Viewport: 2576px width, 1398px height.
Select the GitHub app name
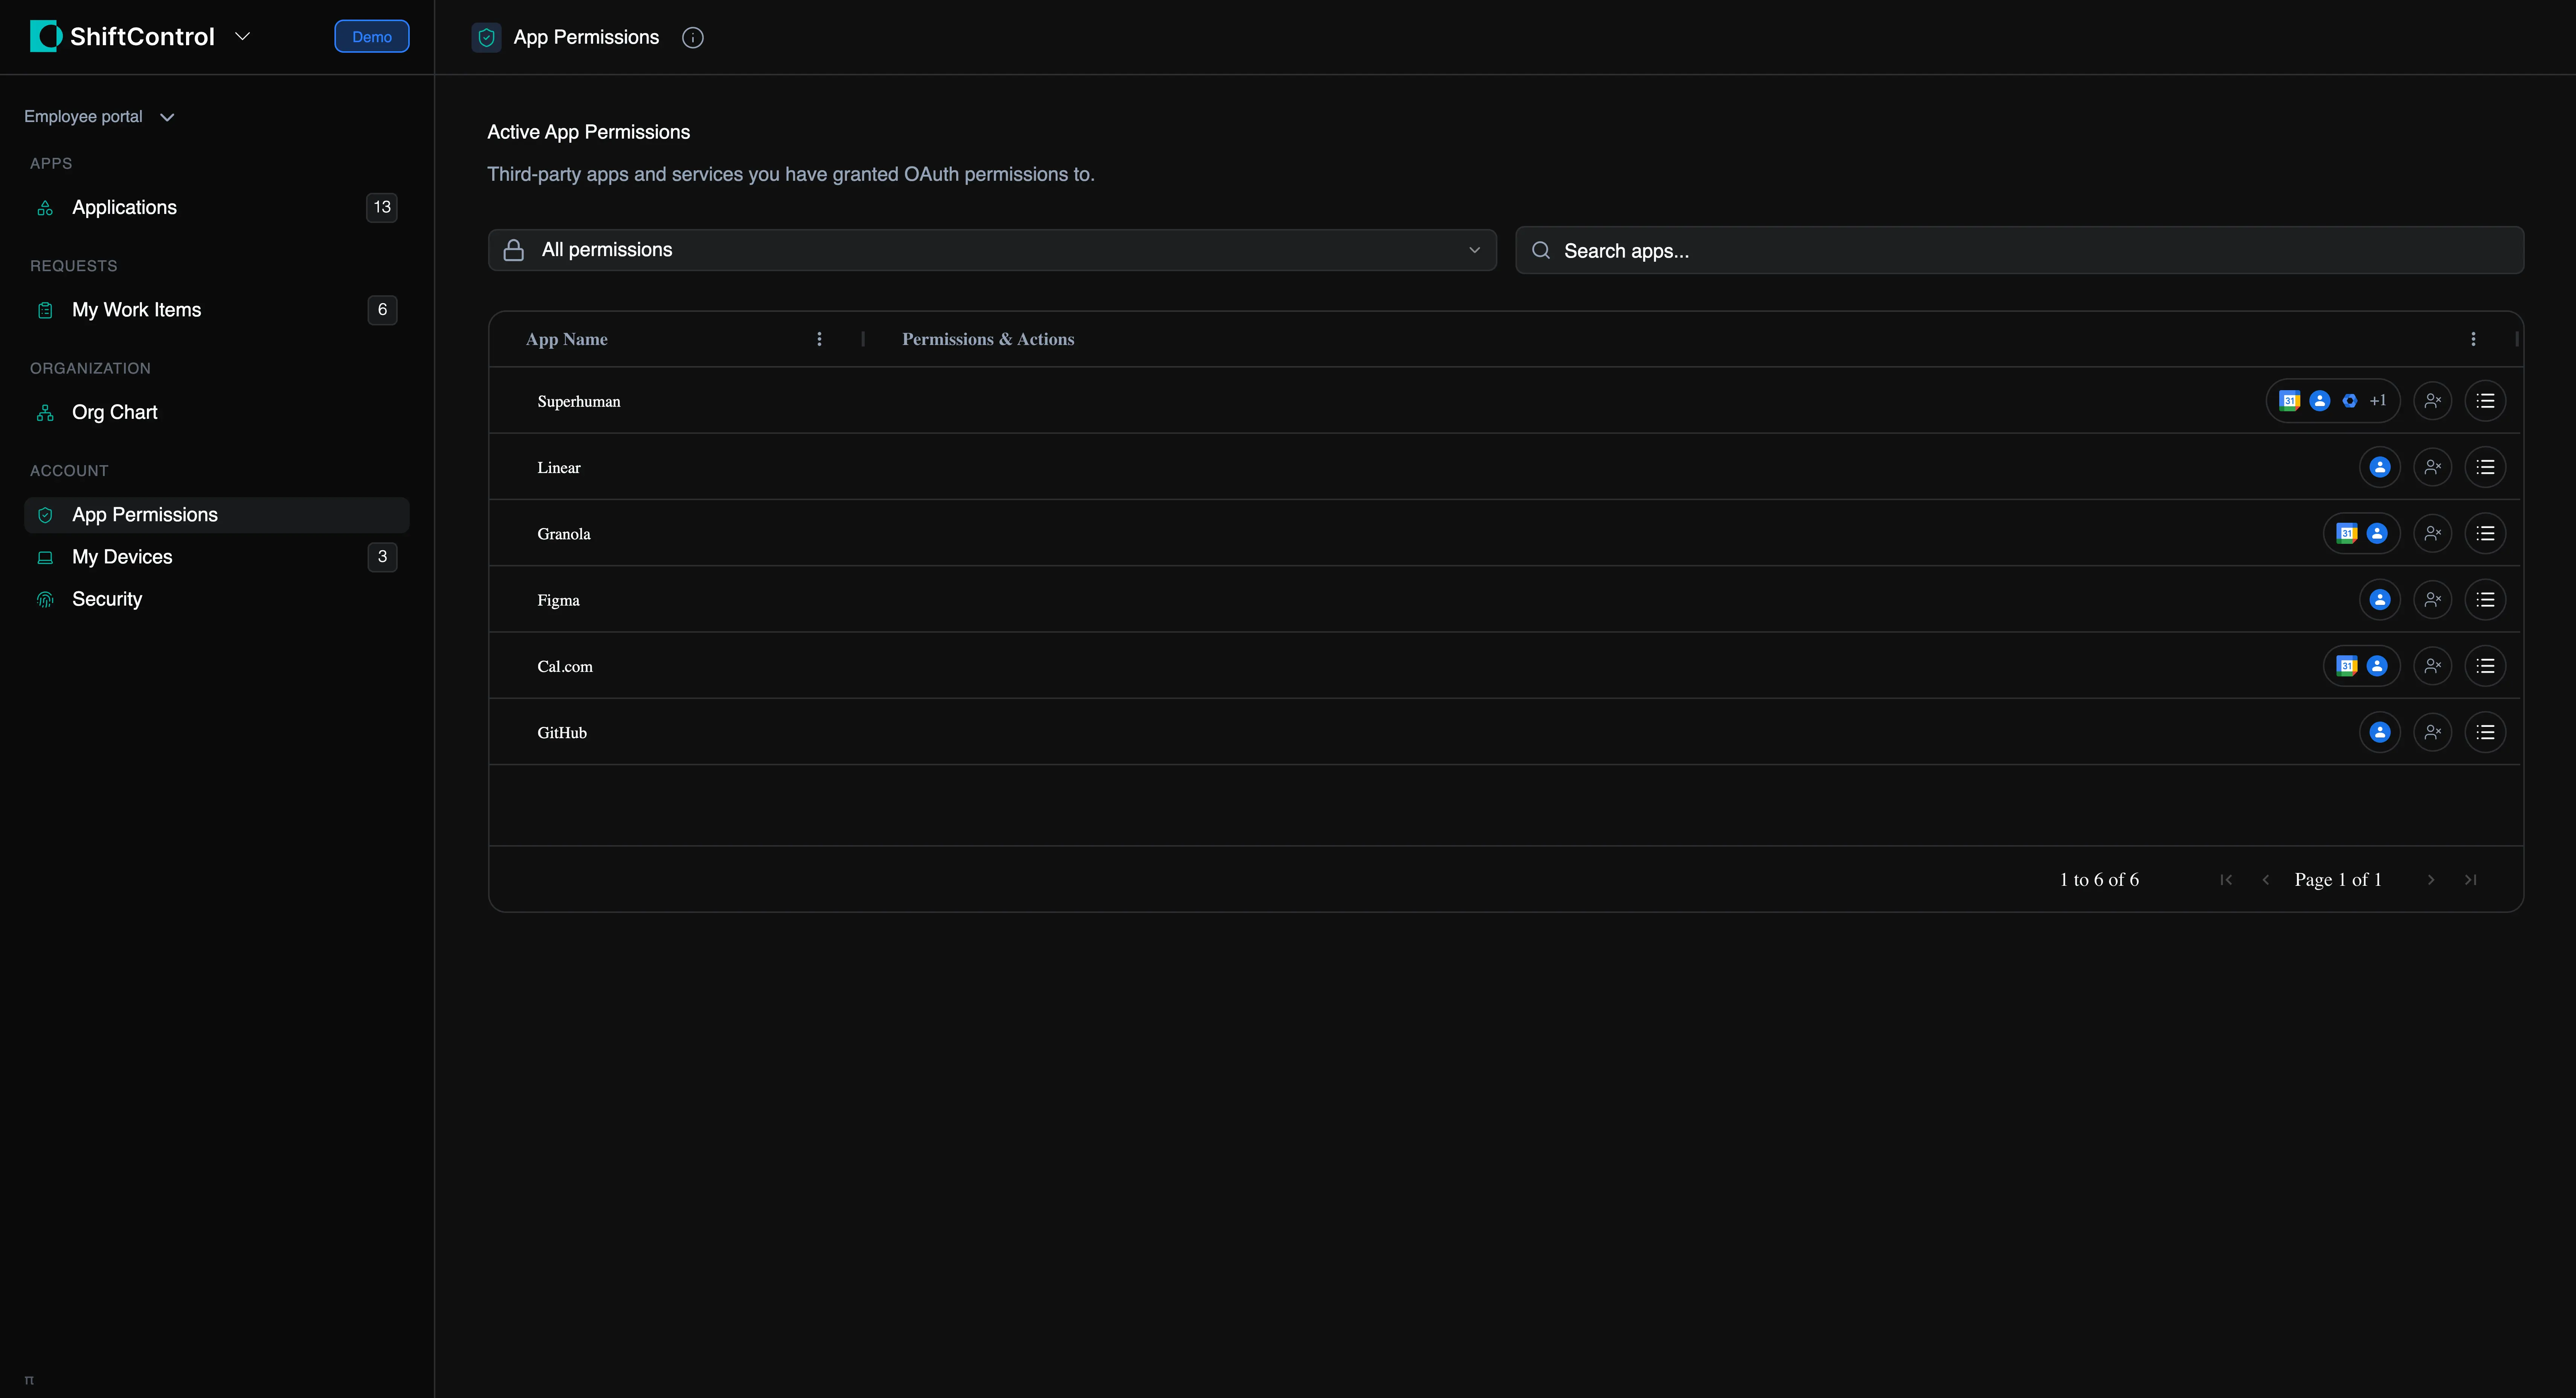pyautogui.click(x=561, y=732)
